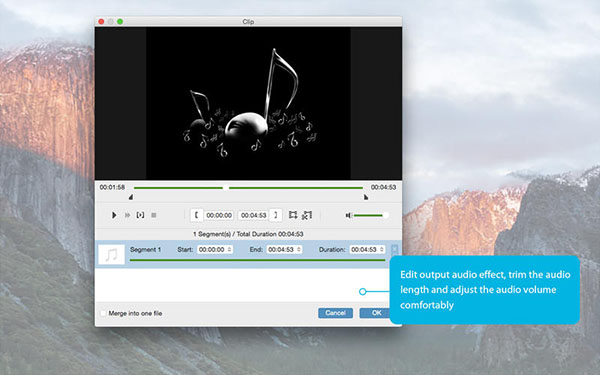Mute audio via the speaker icon
The image size is (600, 375).
348,215
